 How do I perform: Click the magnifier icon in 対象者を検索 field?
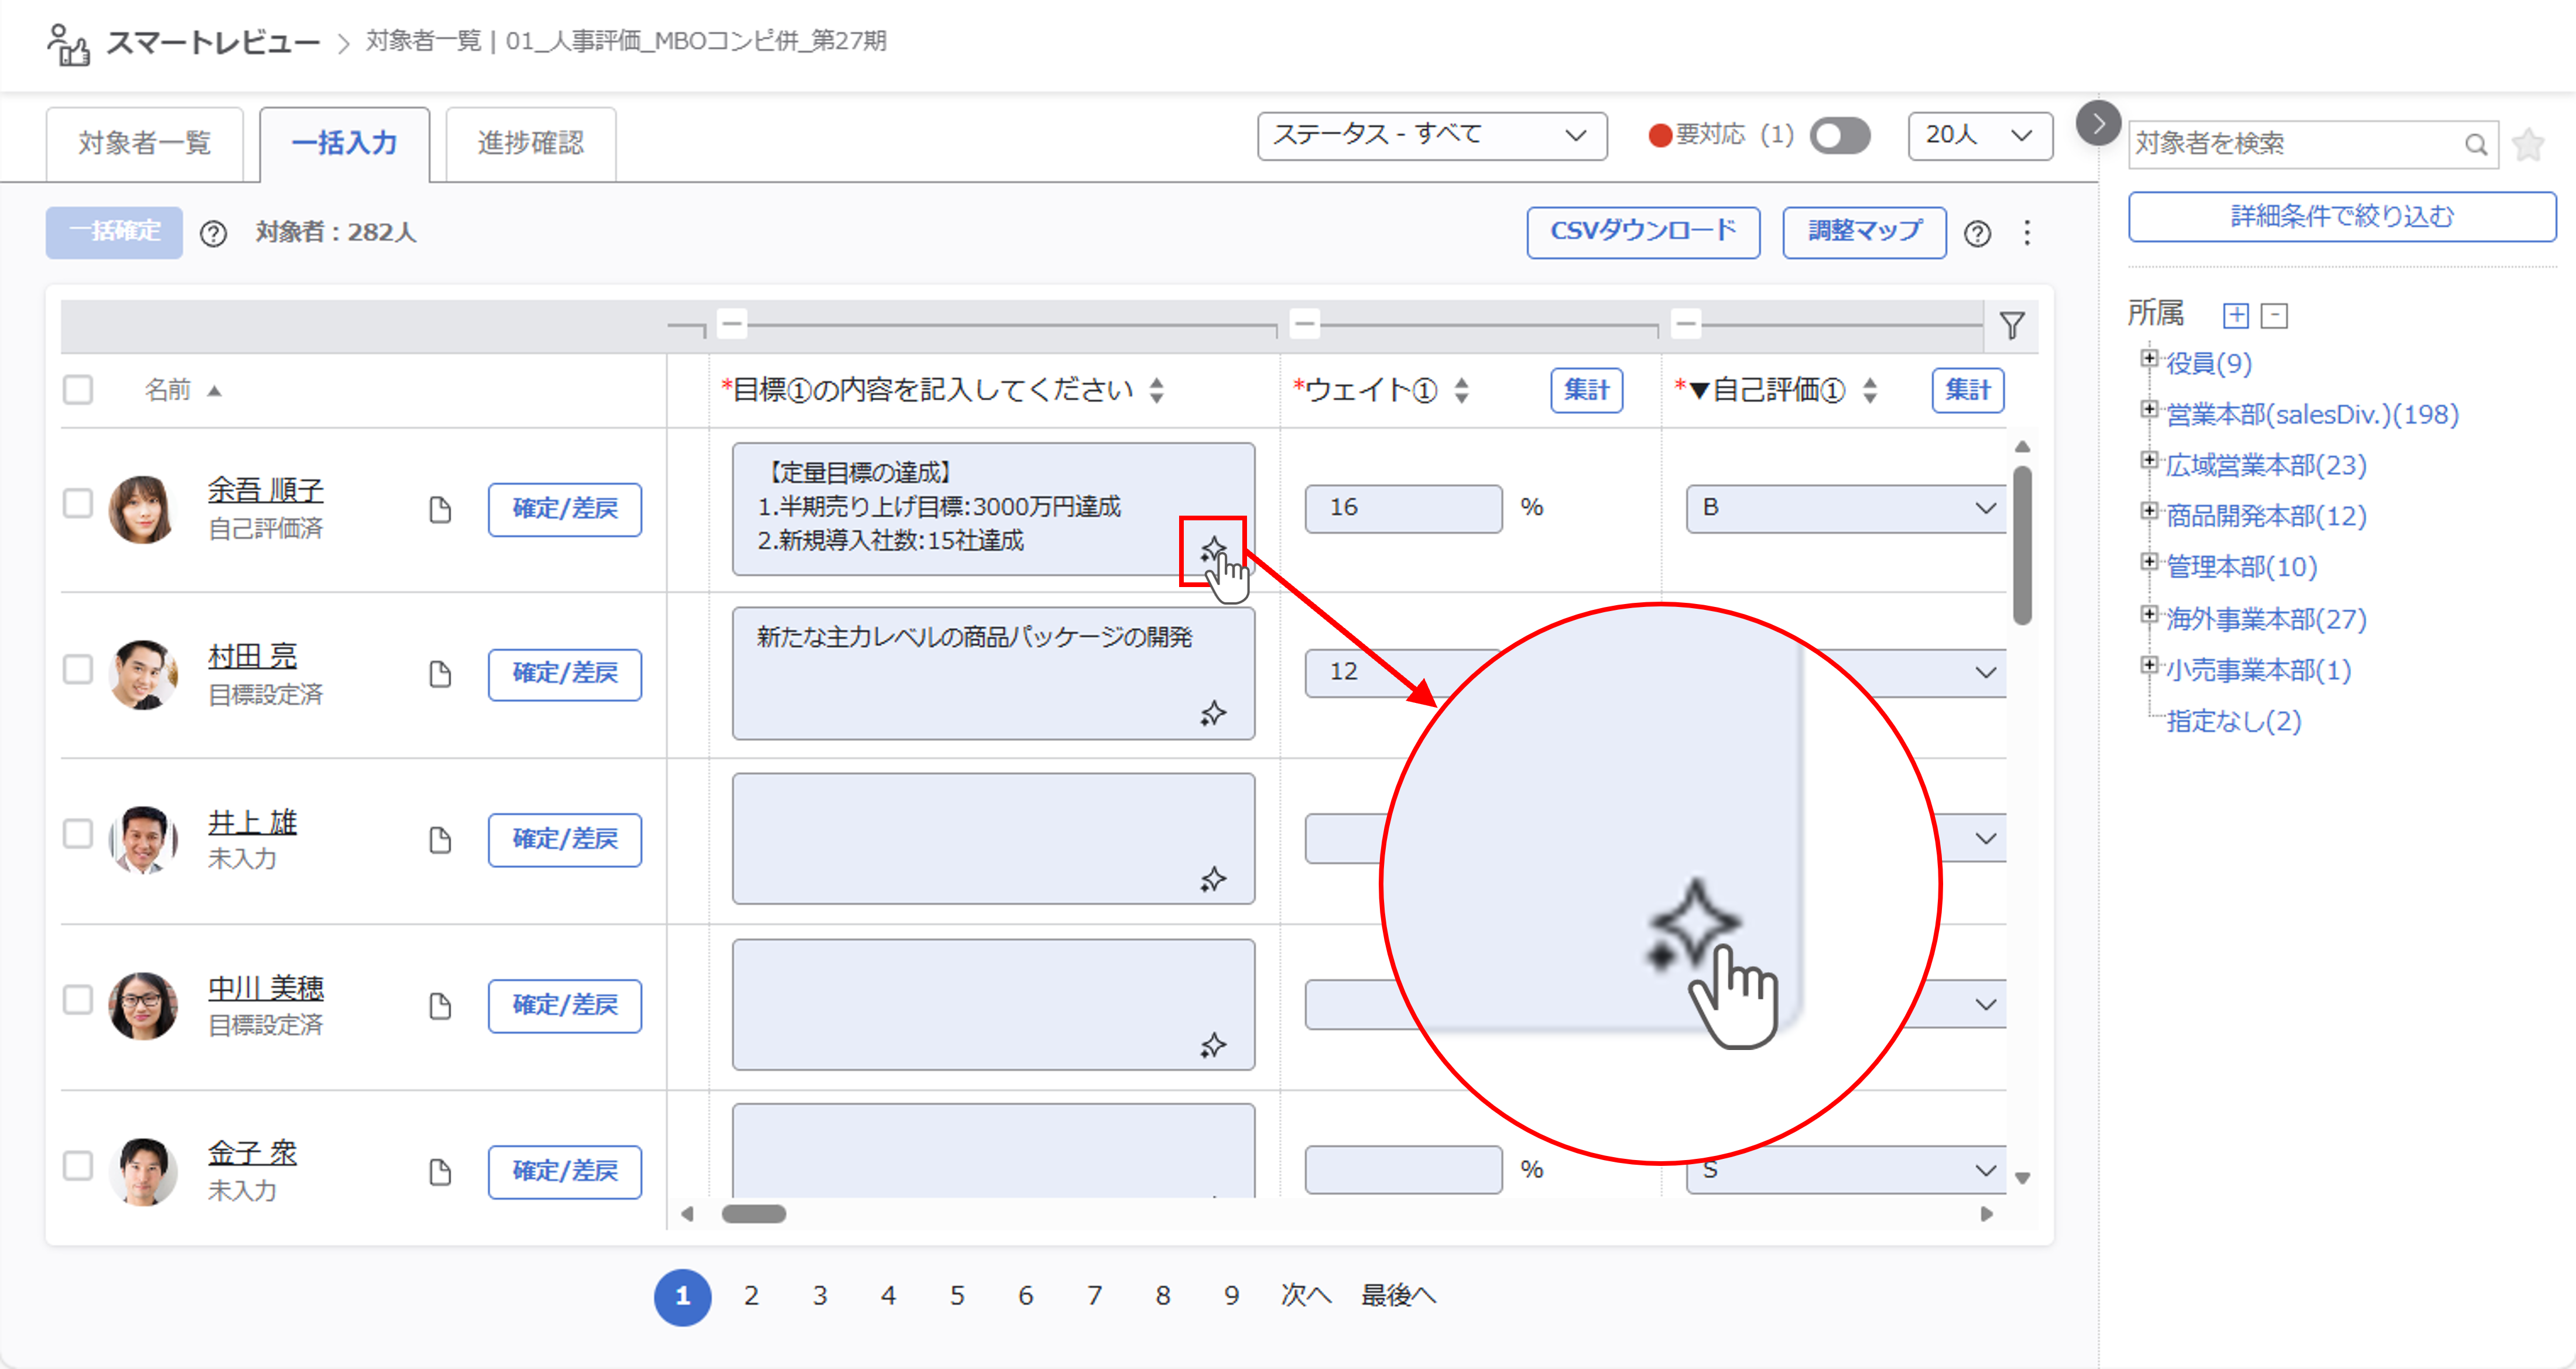(2477, 144)
